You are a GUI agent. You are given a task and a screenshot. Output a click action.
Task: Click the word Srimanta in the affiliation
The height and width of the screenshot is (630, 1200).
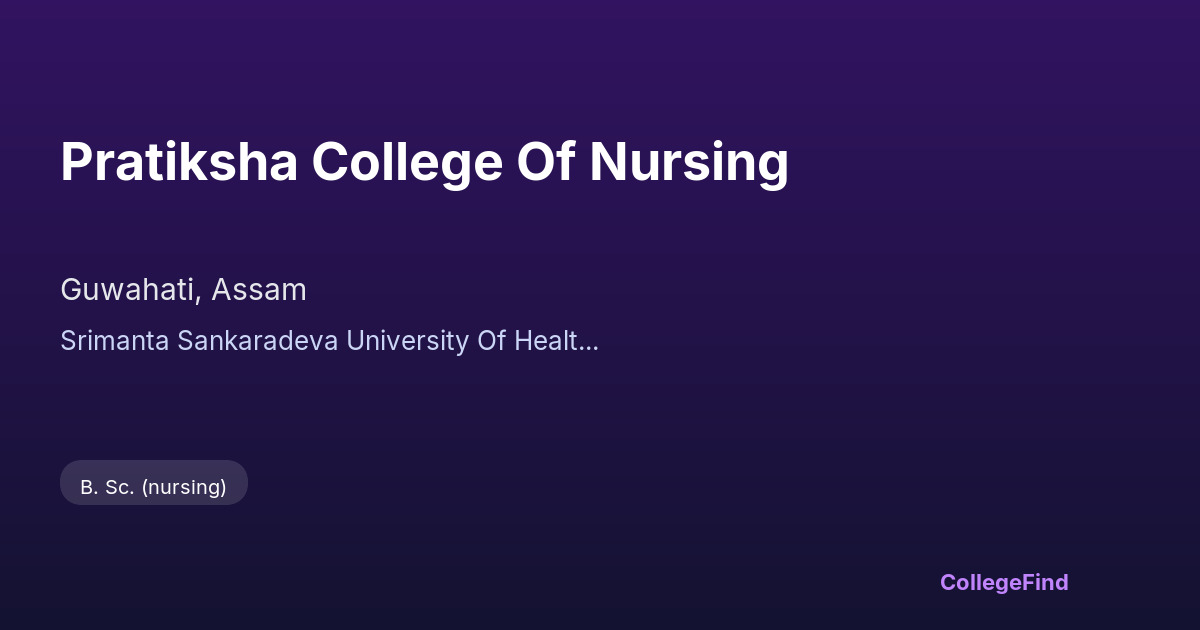115,341
